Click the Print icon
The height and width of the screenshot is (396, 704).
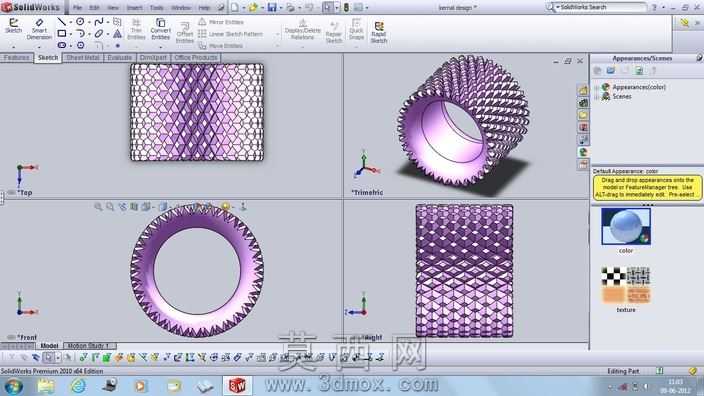291,8
